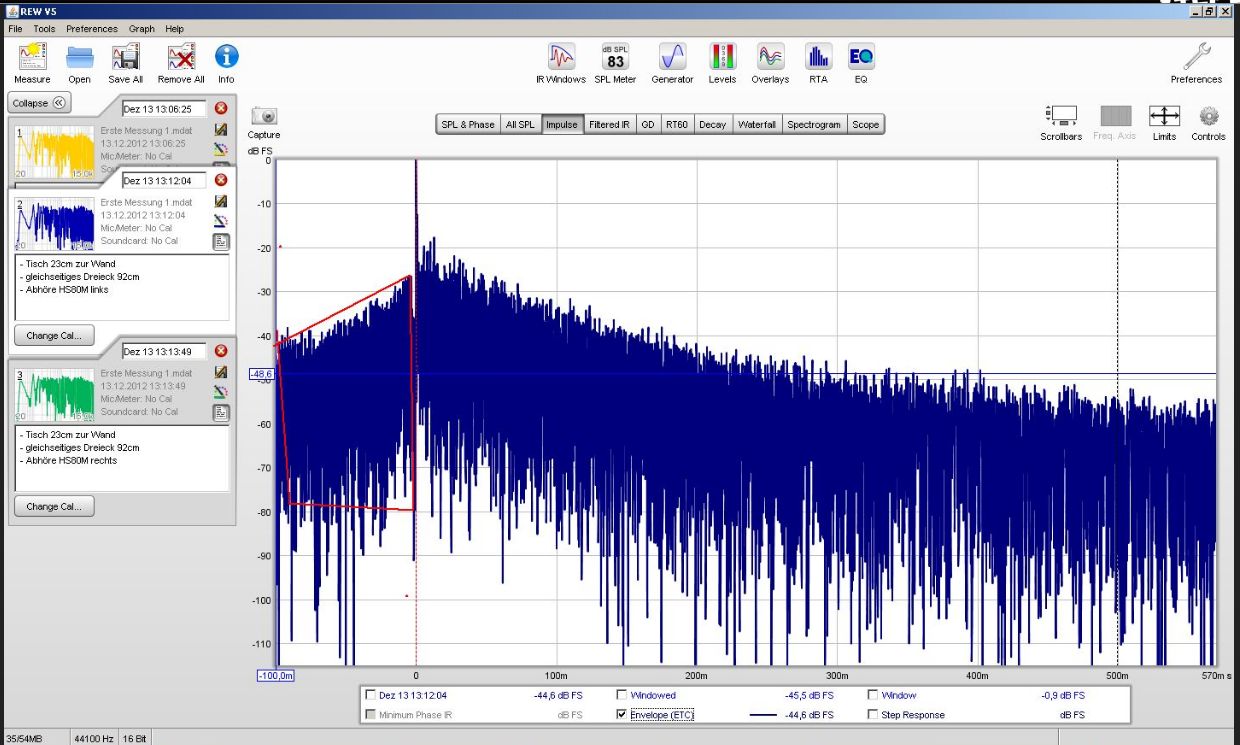The width and height of the screenshot is (1240, 745).
Task: Open the File menu
Action: tap(15, 29)
